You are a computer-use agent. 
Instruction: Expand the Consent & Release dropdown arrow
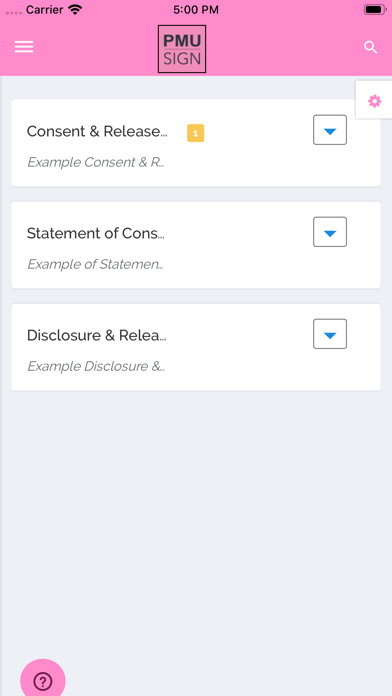(x=330, y=130)
